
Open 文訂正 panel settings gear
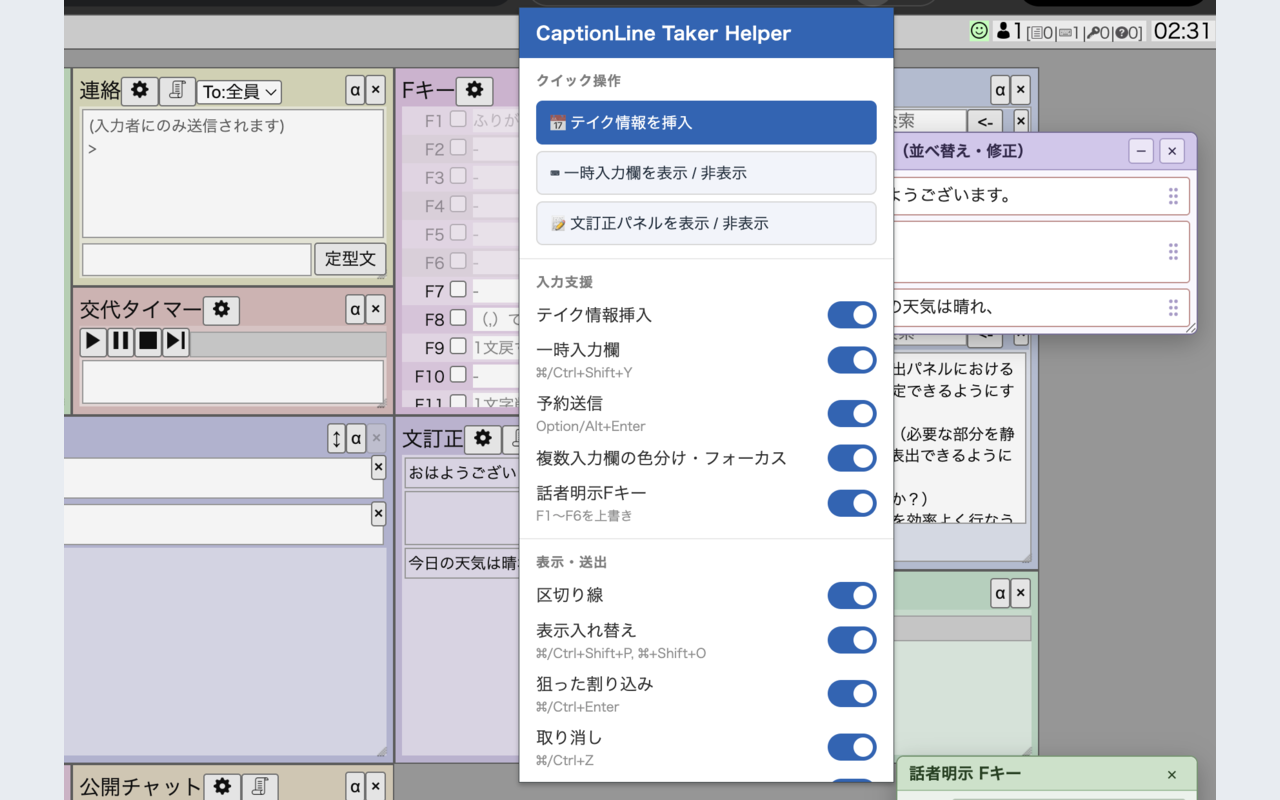coord(482,439)
